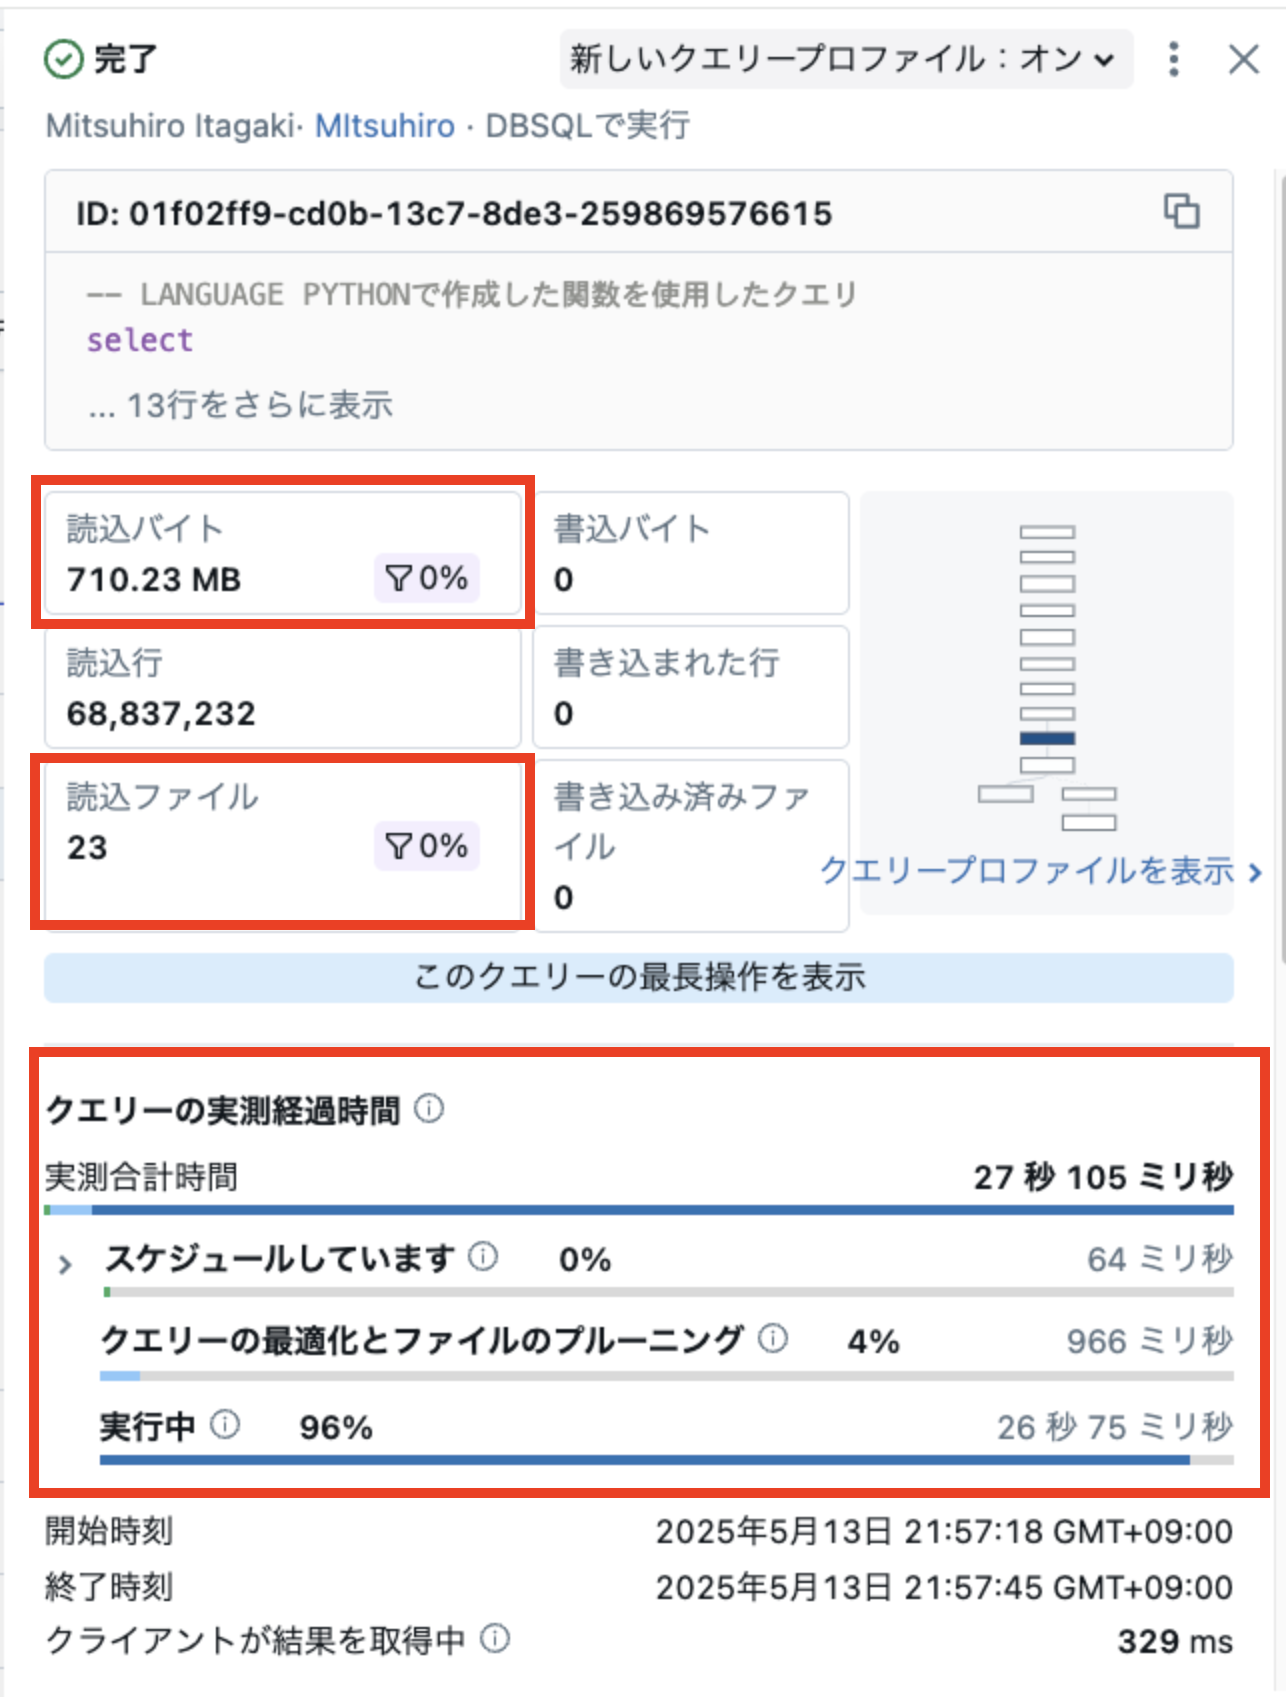The height and width of the screenshot is (1697, 1286).
Task: Copy the query ID with the copy icon
Action: (1181, 212)
